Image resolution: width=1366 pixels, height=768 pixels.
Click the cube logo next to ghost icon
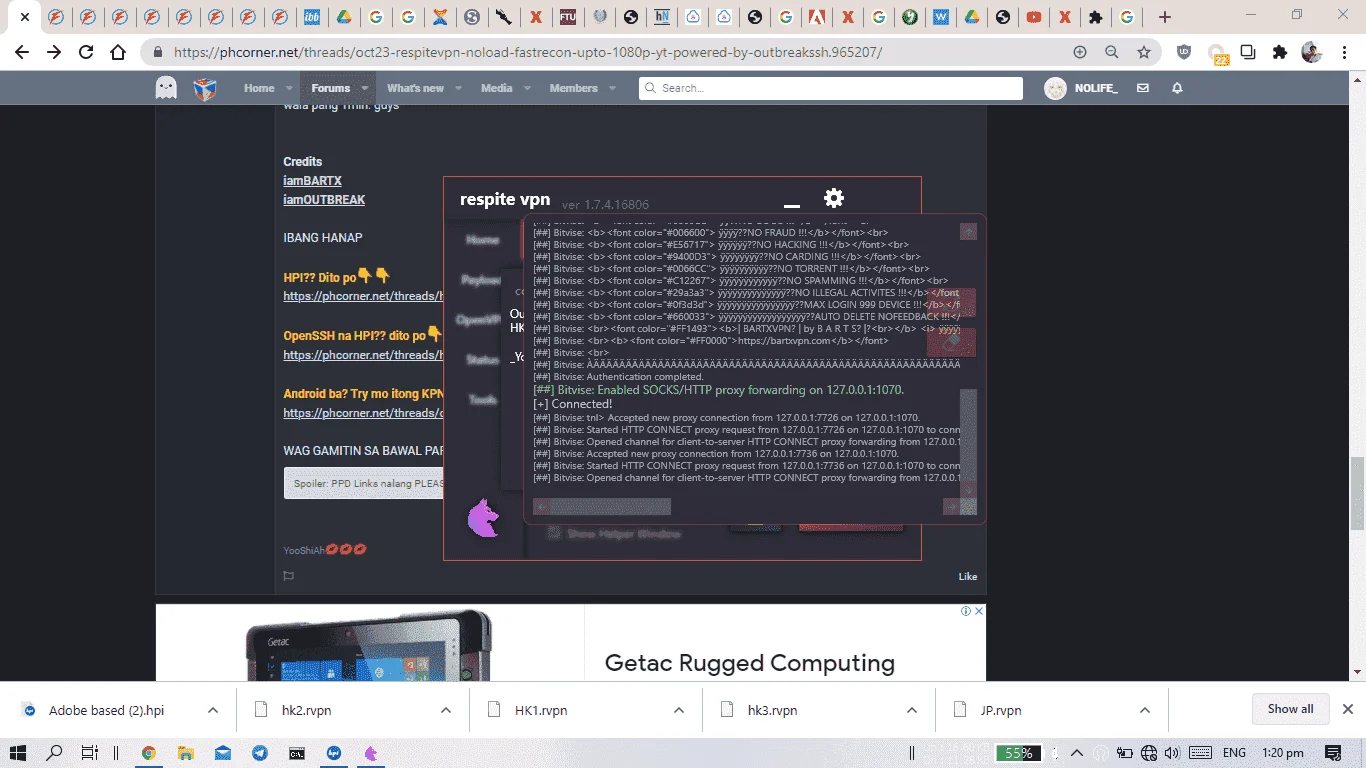point(205,89)
